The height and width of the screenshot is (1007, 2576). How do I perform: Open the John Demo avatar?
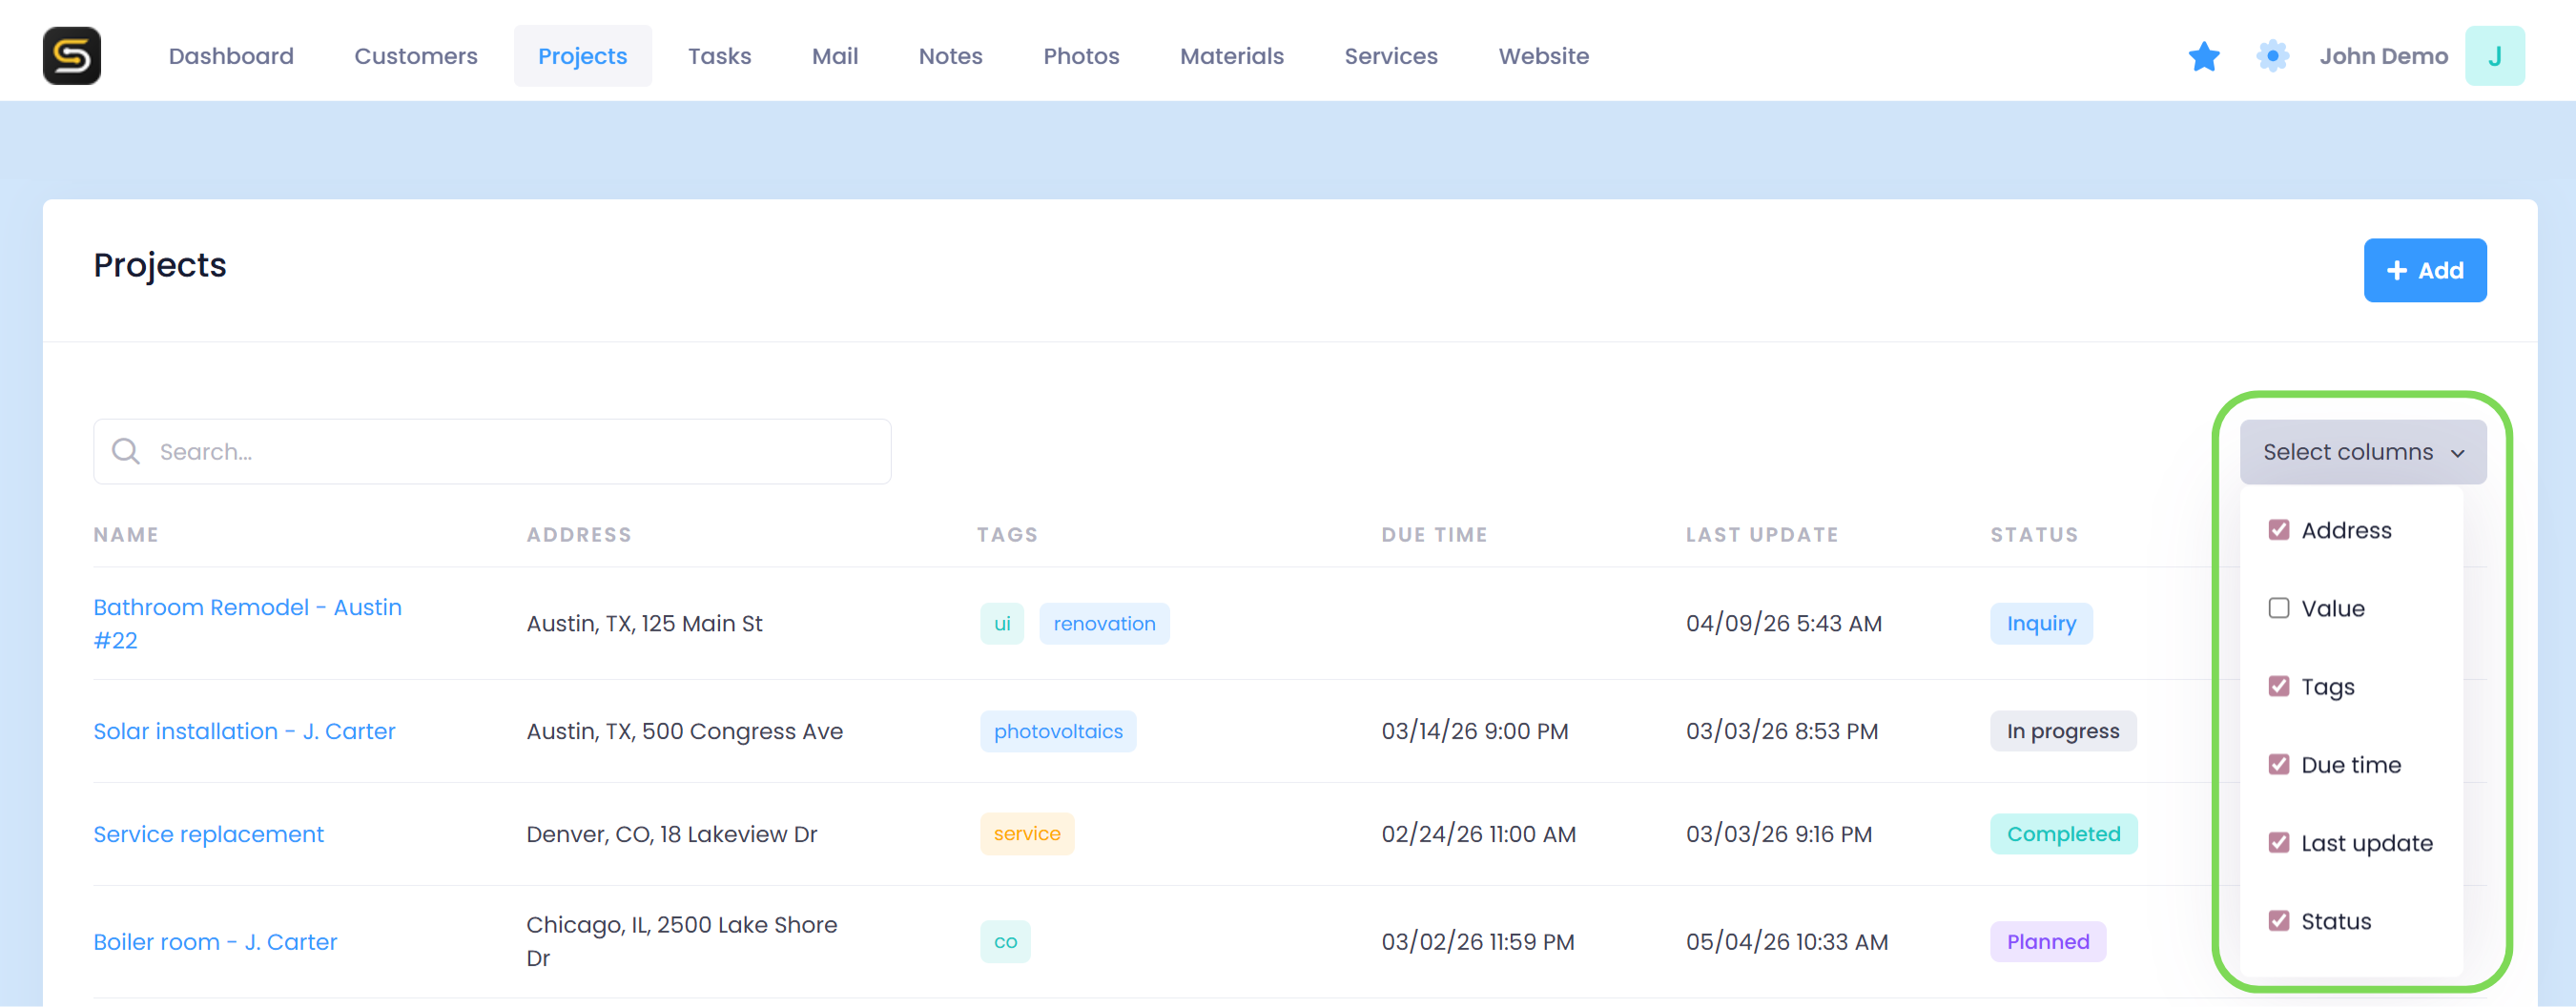pyautogui.click(x=2494, y=56)
